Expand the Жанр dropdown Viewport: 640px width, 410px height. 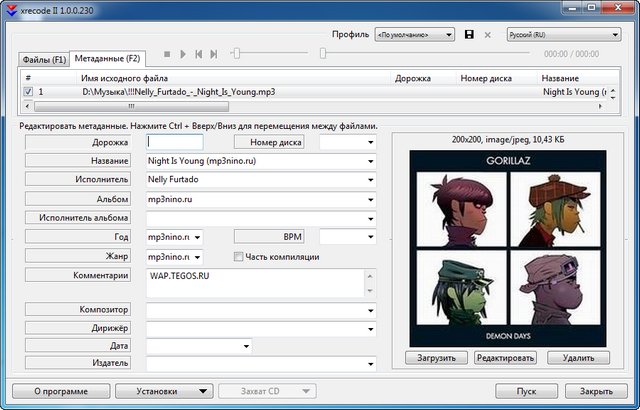(197, 256)
